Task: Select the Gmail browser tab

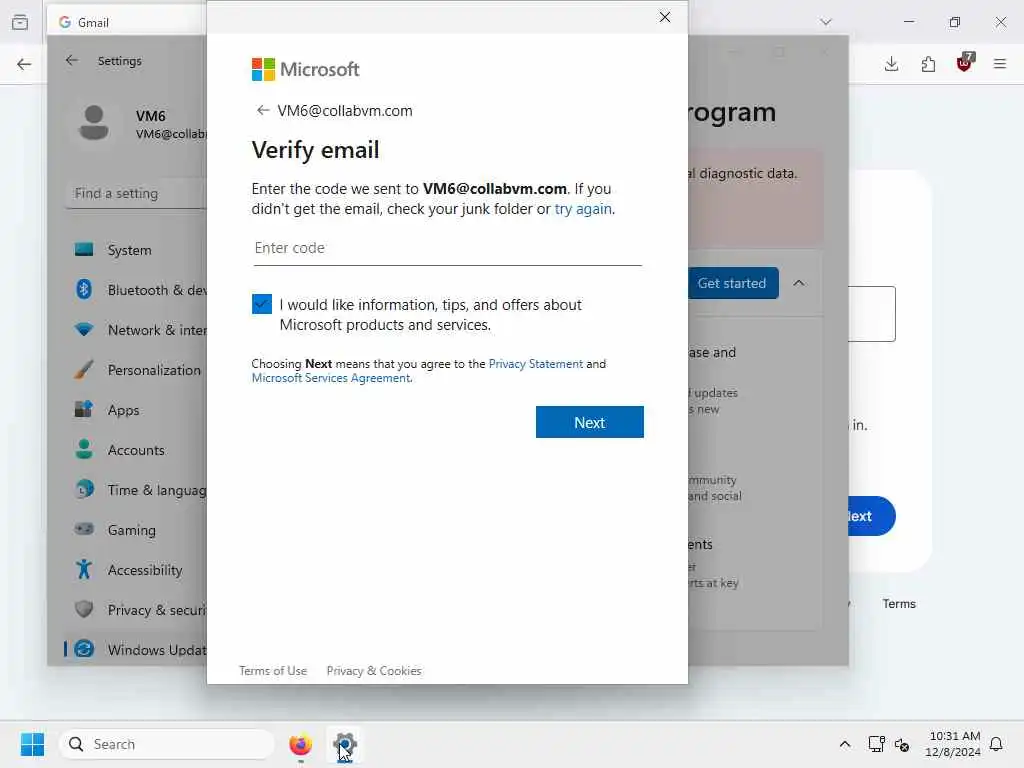Action: (x=127, y=22)
